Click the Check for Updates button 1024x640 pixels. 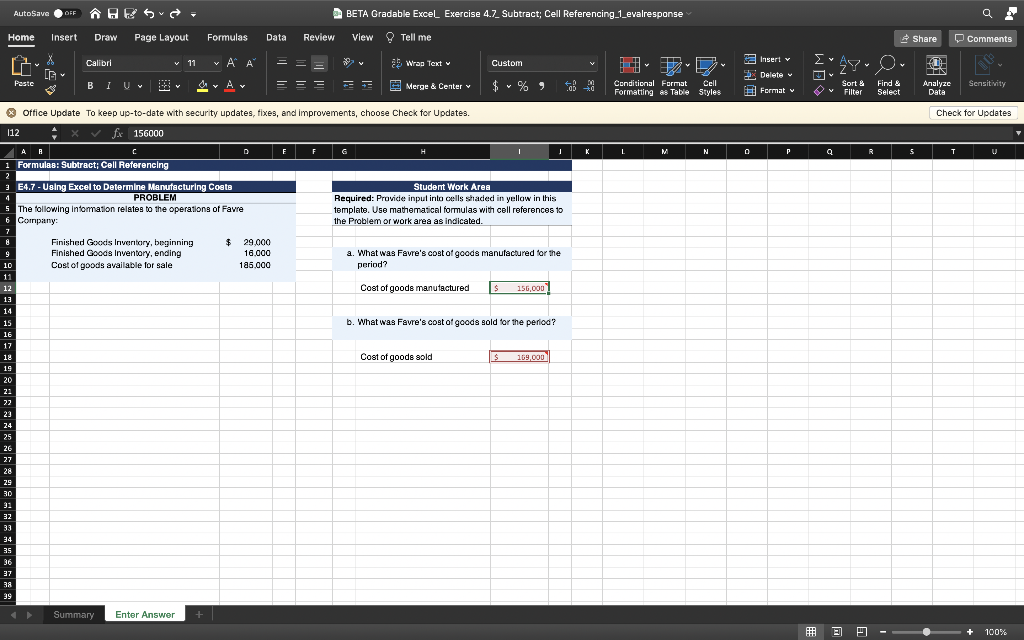(972, 113)
